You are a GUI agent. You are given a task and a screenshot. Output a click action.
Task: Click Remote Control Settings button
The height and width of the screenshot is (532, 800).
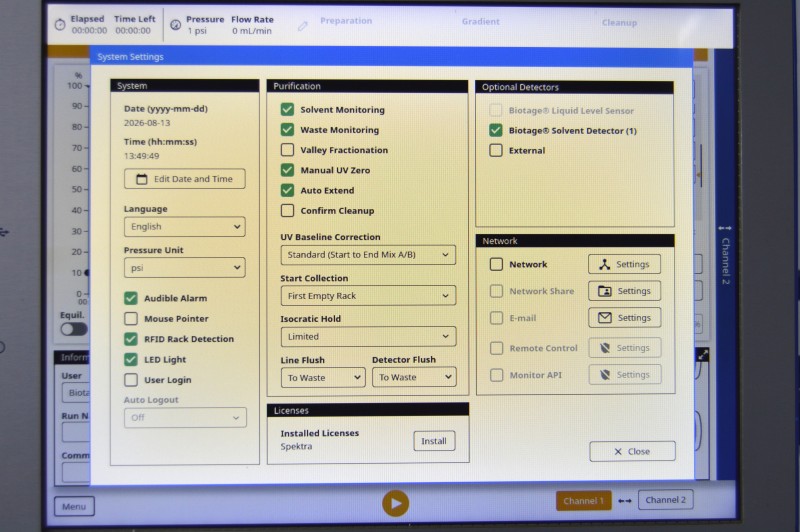pyautogui.click(x=624, y=348)
